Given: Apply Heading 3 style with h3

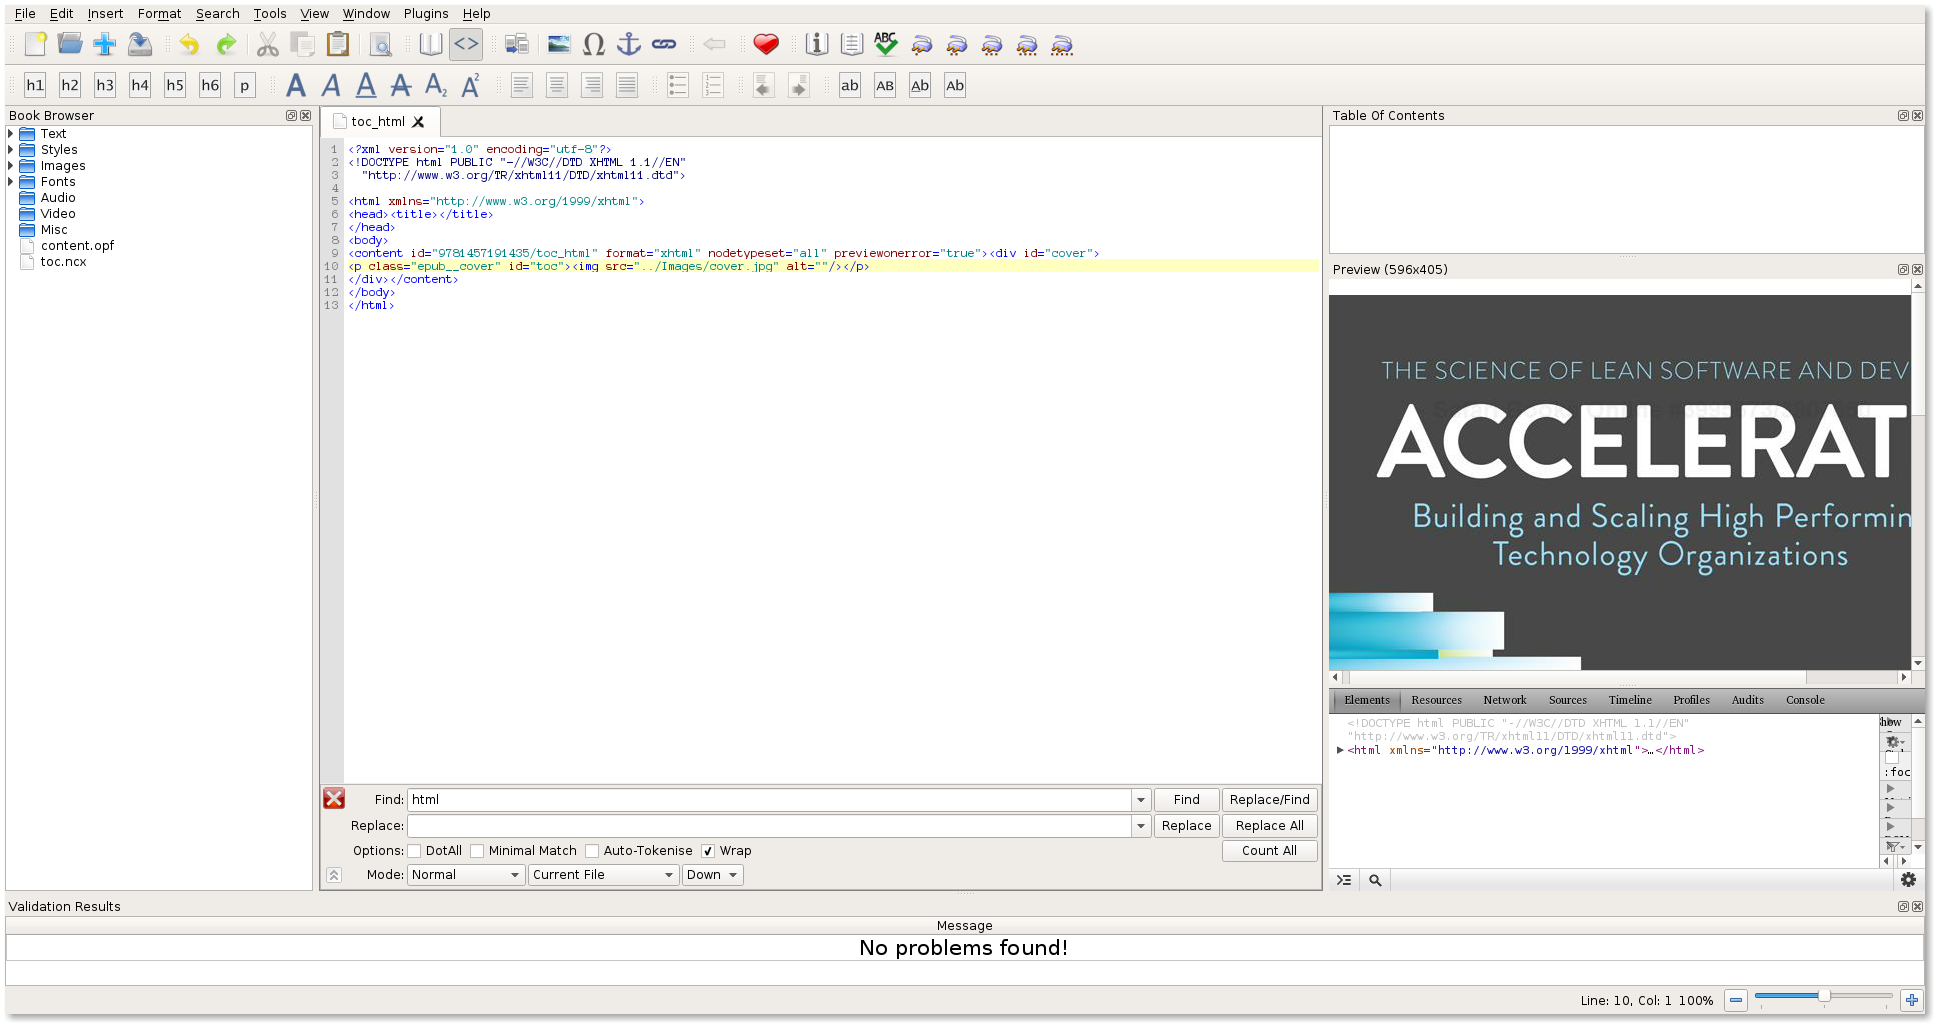Looking at the screenshot, I should [x=105, y=85].
